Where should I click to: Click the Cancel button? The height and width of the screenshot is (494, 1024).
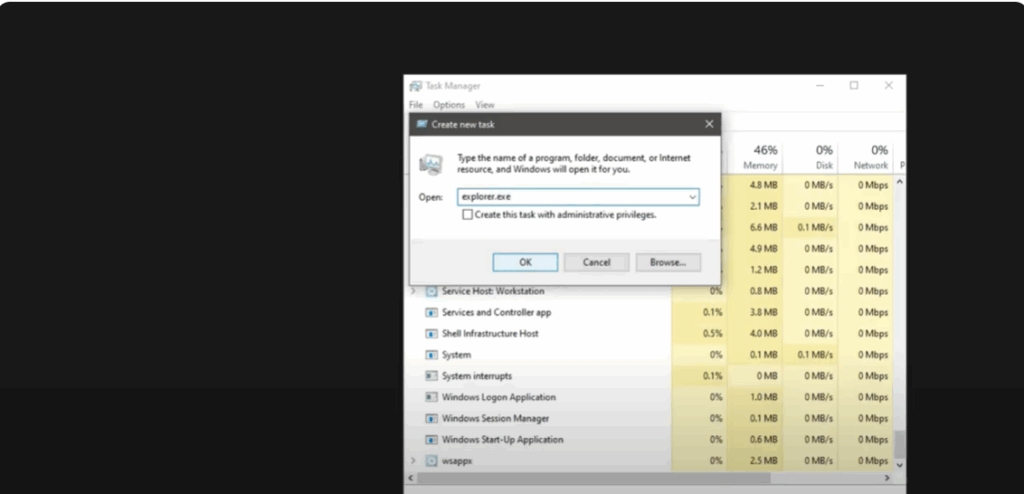click(x=596, y=262)
